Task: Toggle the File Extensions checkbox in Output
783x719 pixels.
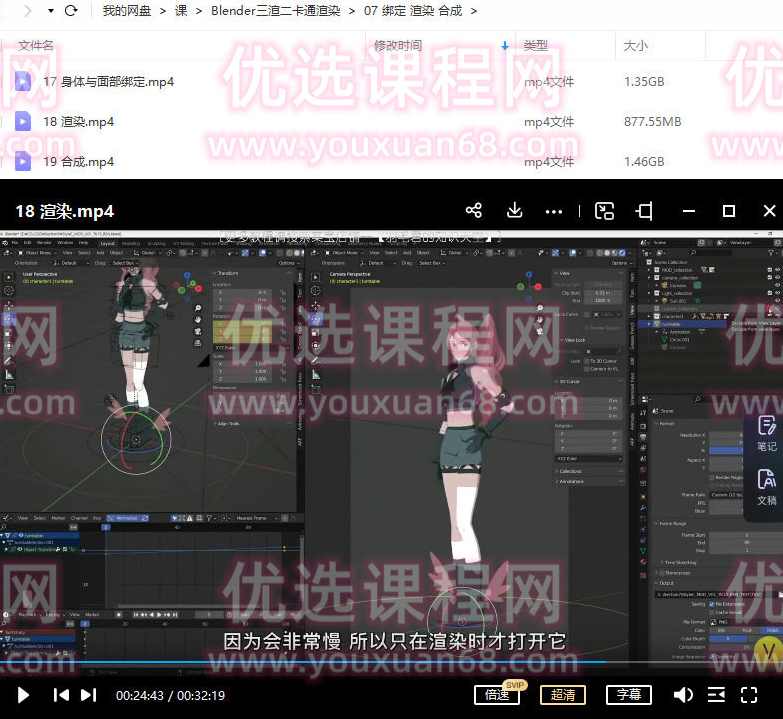Action: point(713,604)
